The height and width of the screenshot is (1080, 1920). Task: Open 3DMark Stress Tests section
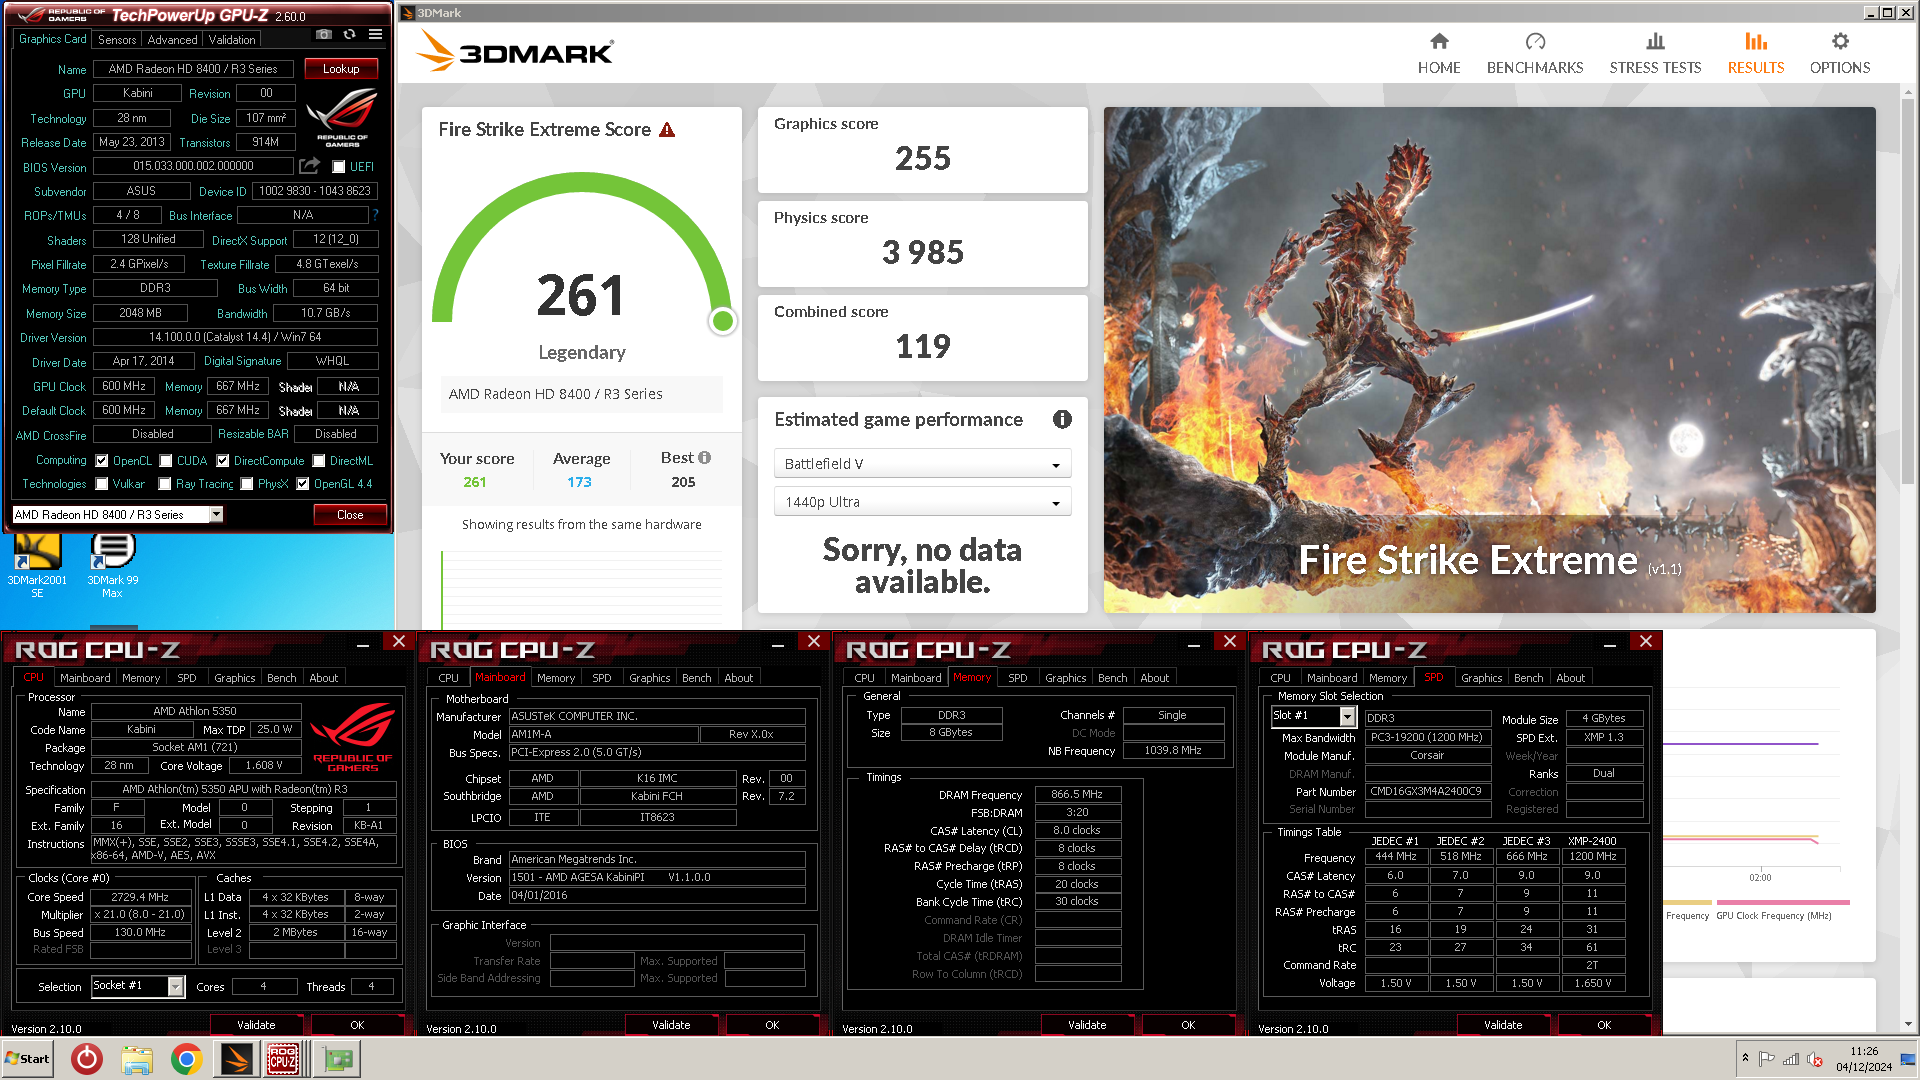[x=1655, y=54]
